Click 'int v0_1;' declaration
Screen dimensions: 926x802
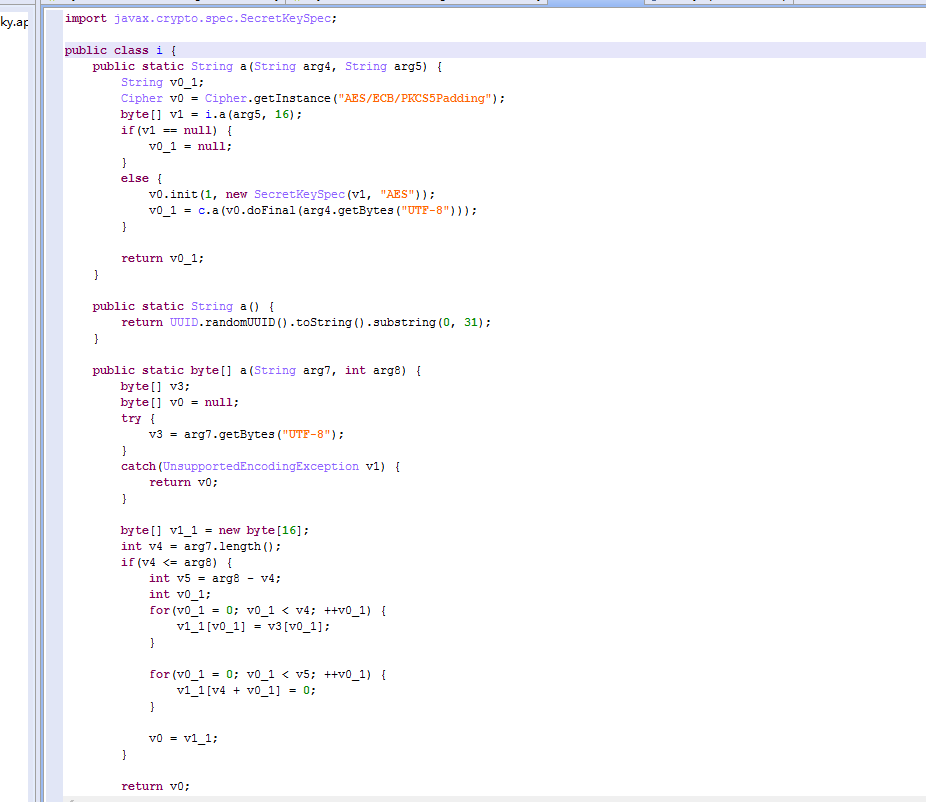[180, 594]
